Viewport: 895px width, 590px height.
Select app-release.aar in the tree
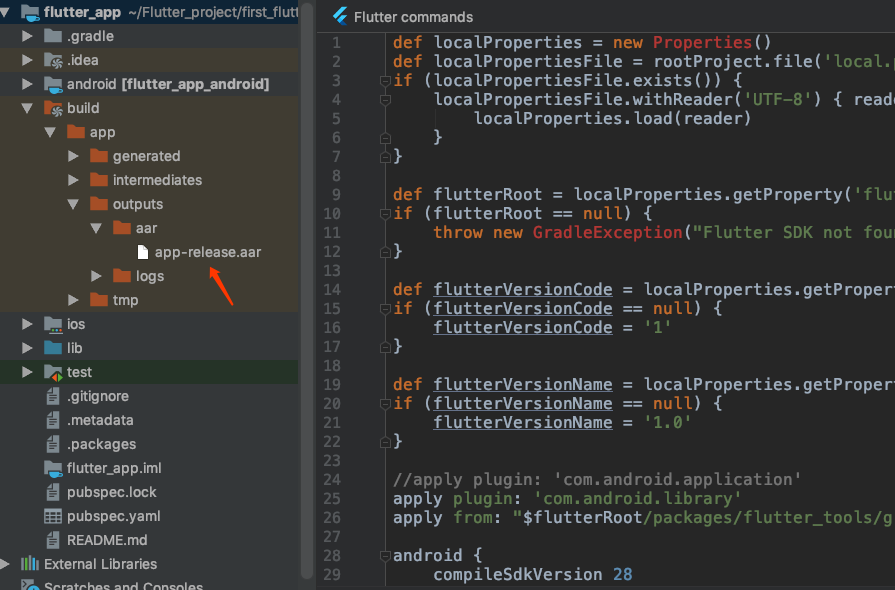pos(208,252)
